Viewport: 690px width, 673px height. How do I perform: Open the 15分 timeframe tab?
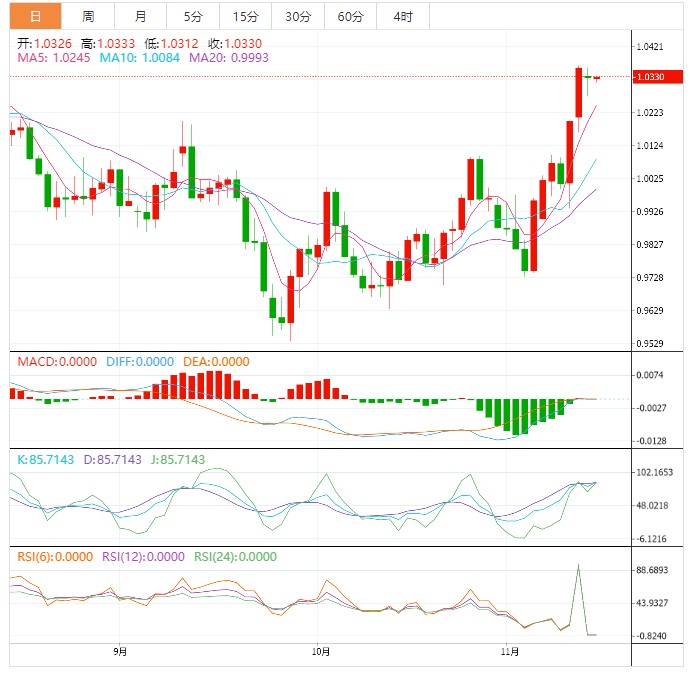pos(246,16)
